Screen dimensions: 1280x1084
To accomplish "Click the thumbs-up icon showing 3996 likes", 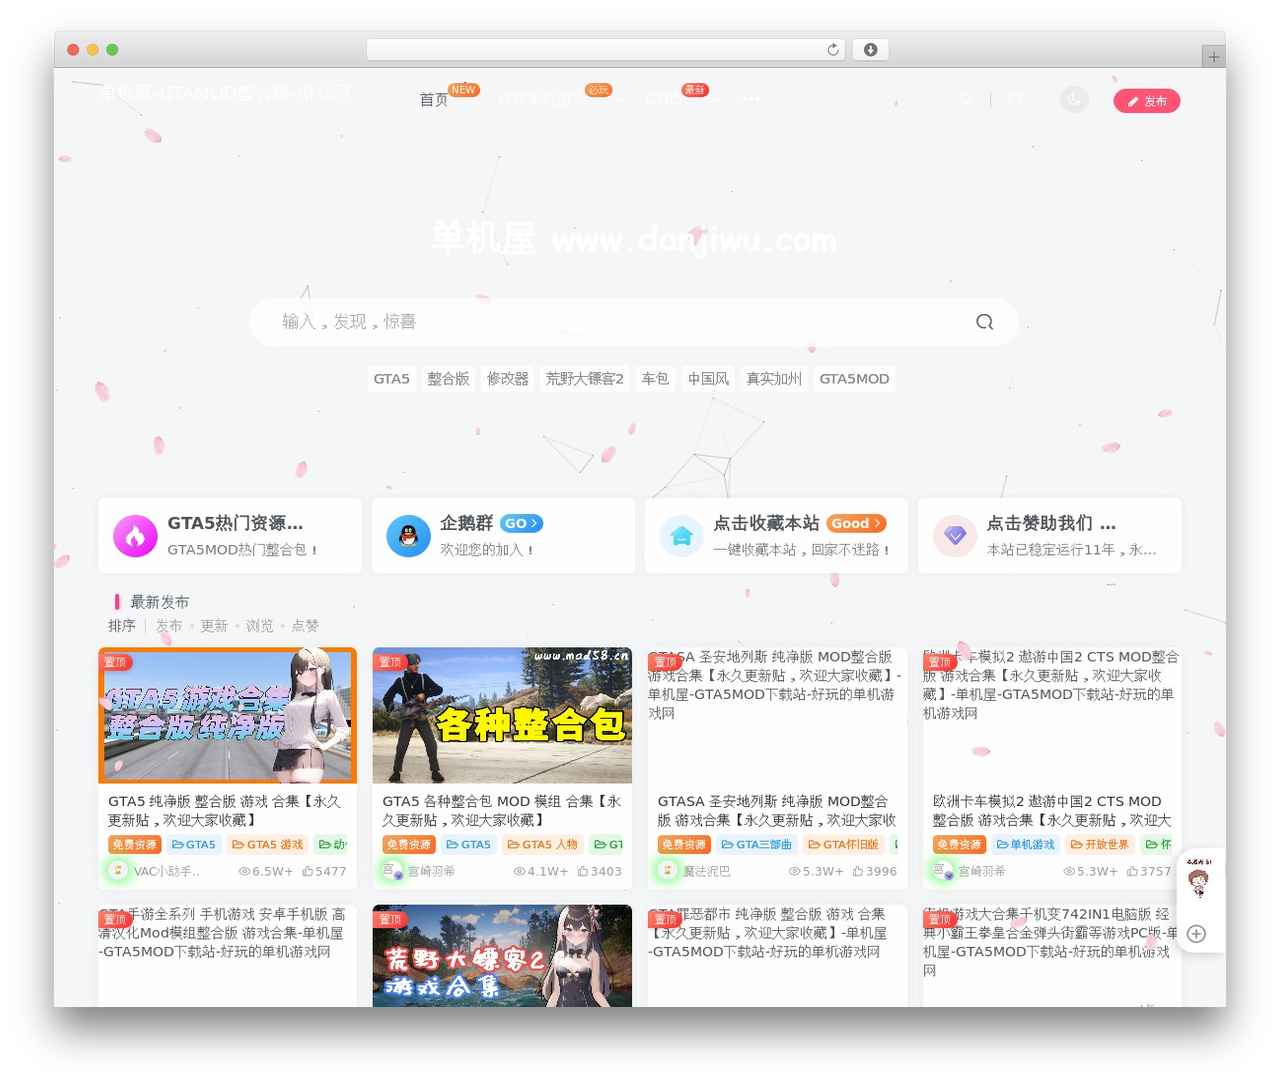I will pyautogui.click(x=858, y=871).
